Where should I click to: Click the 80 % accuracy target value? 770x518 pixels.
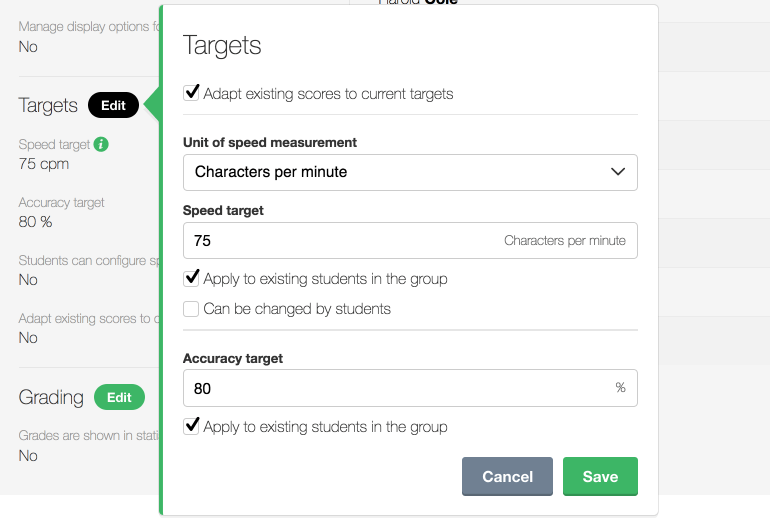tap(36, 222)
